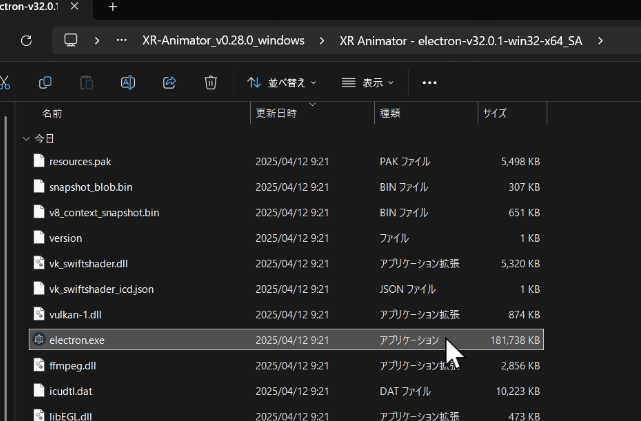Click the Copy icon in toolbar
641x421 pixels.
[45, 82]
